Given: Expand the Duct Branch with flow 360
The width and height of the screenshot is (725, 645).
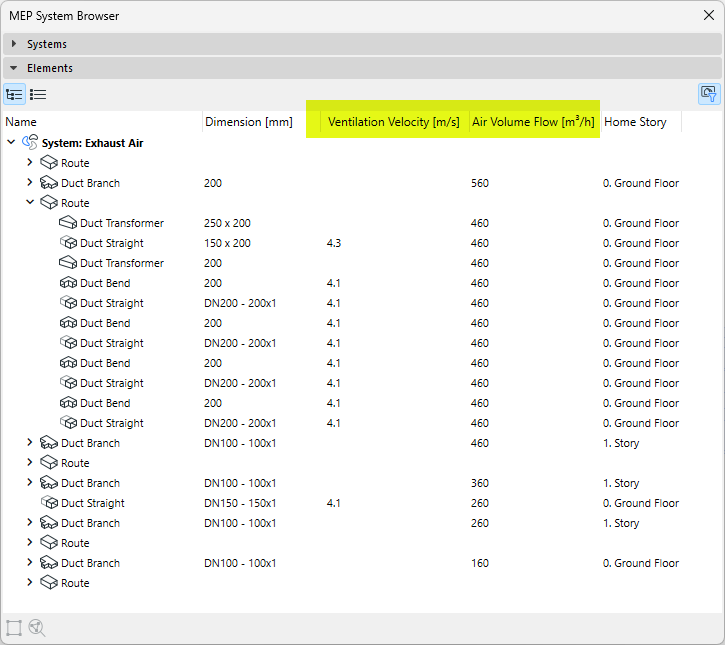Looking at the screenshot, I should click(30, 482).
